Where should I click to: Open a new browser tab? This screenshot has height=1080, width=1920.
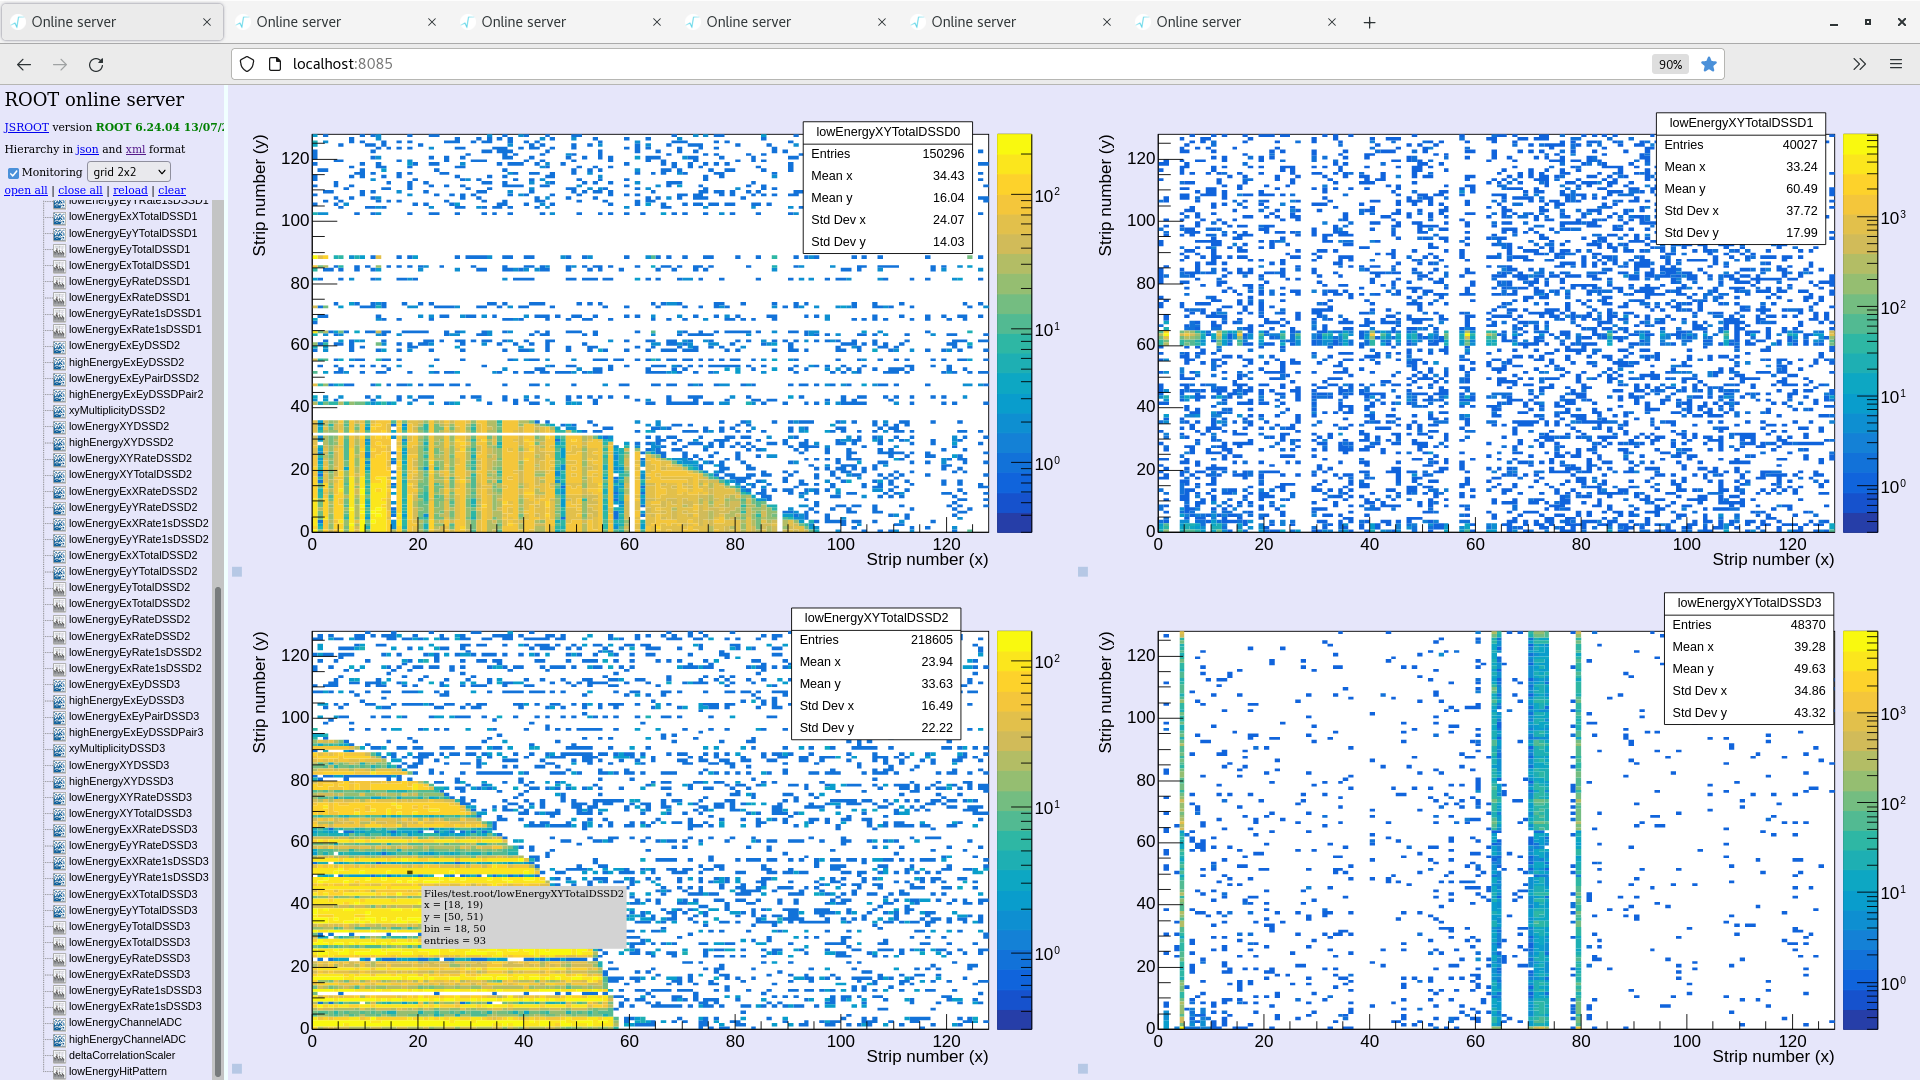coord(1369,22)
